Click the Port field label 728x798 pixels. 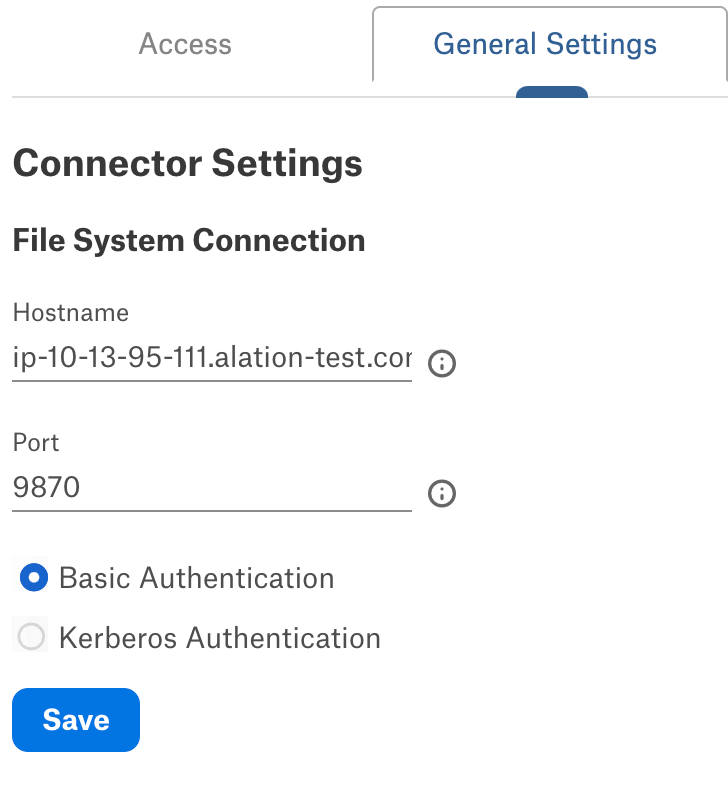tap(36, 442)
